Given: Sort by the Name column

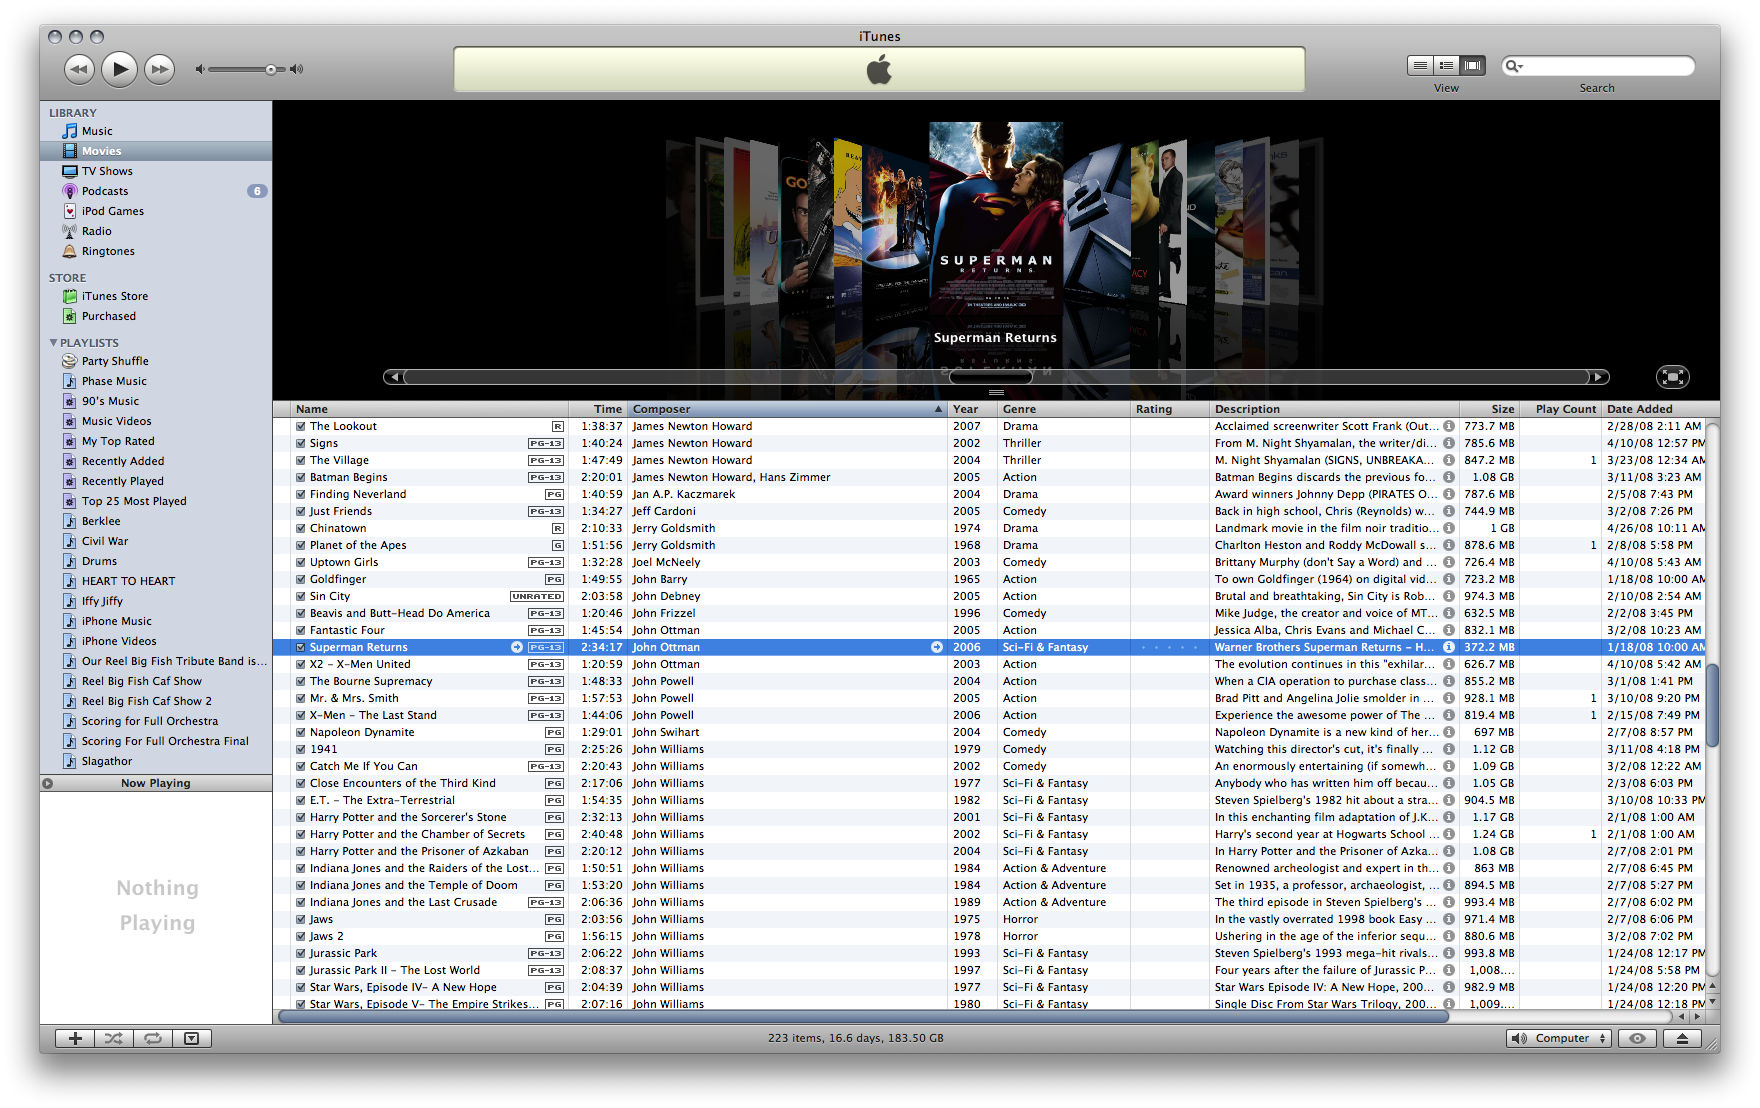Looking at the screenshot, I should click(430, 409).
